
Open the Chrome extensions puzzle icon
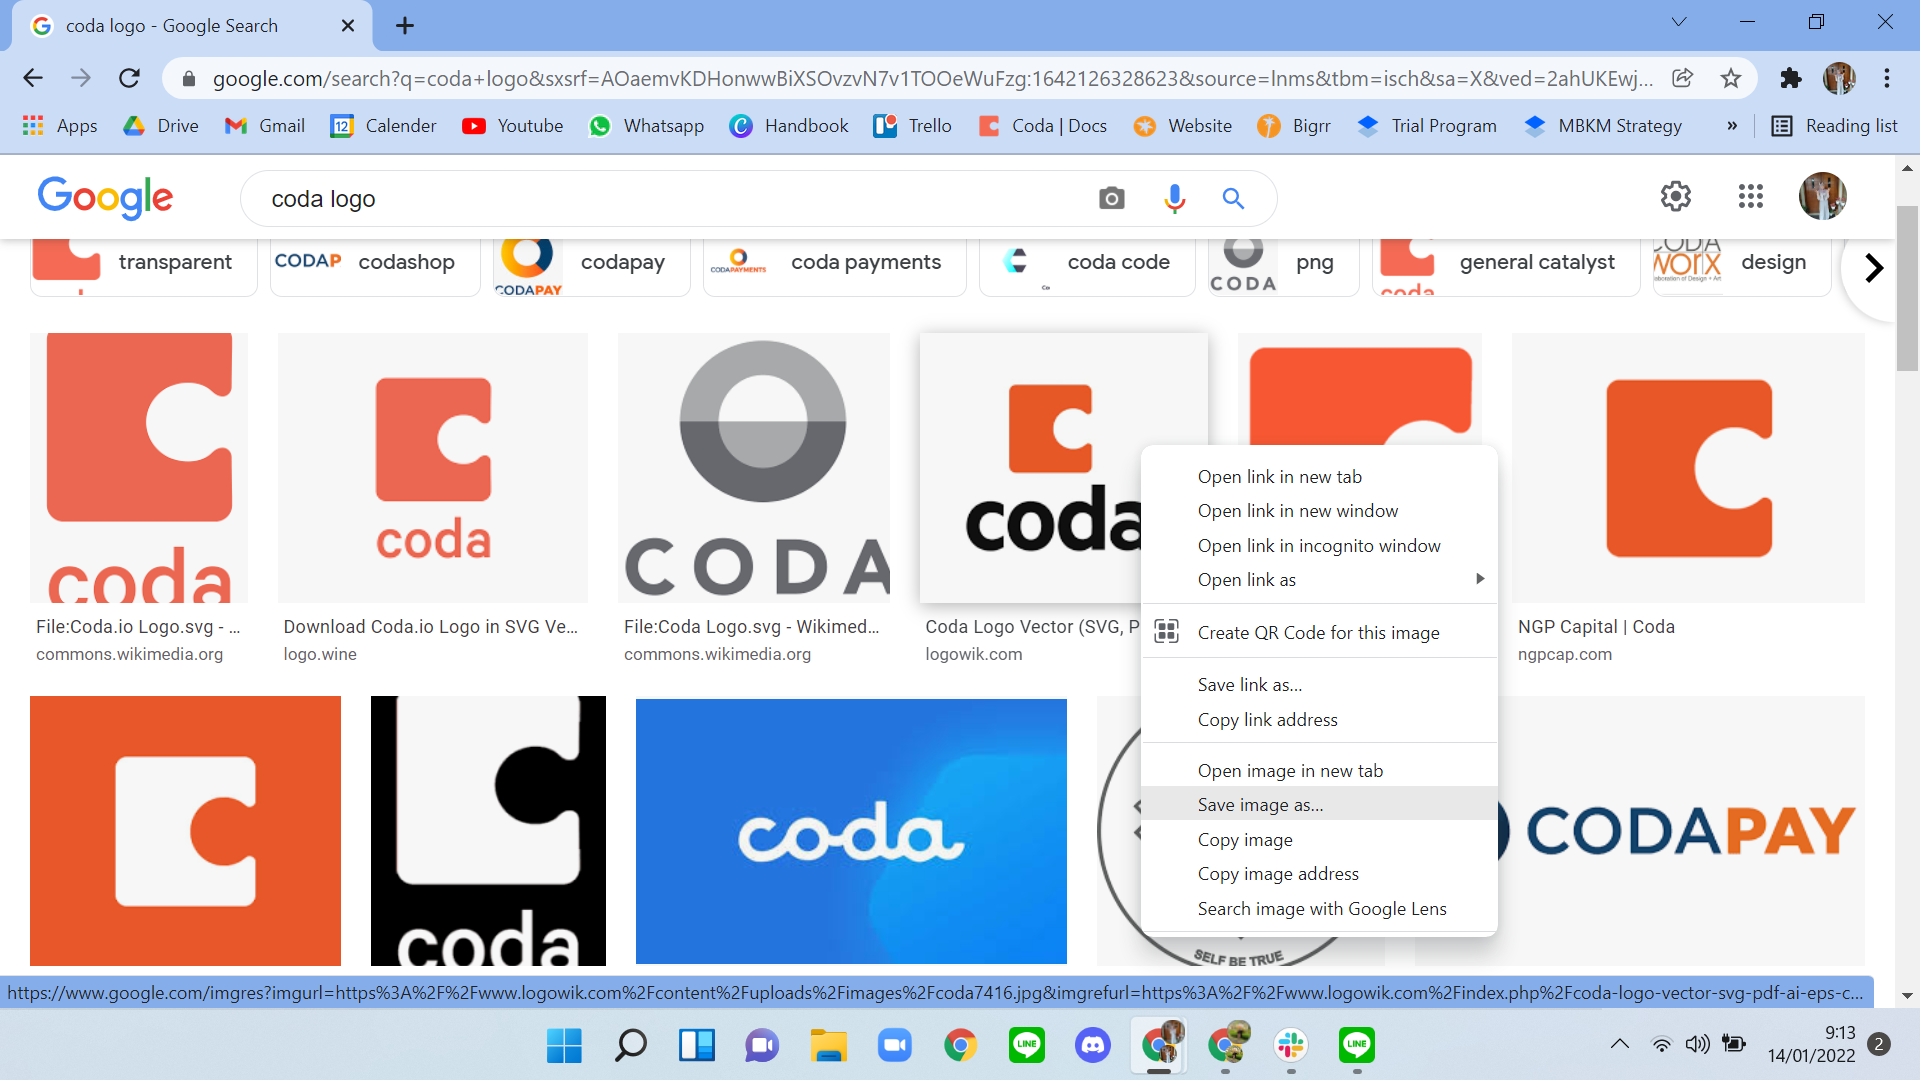1791,78
